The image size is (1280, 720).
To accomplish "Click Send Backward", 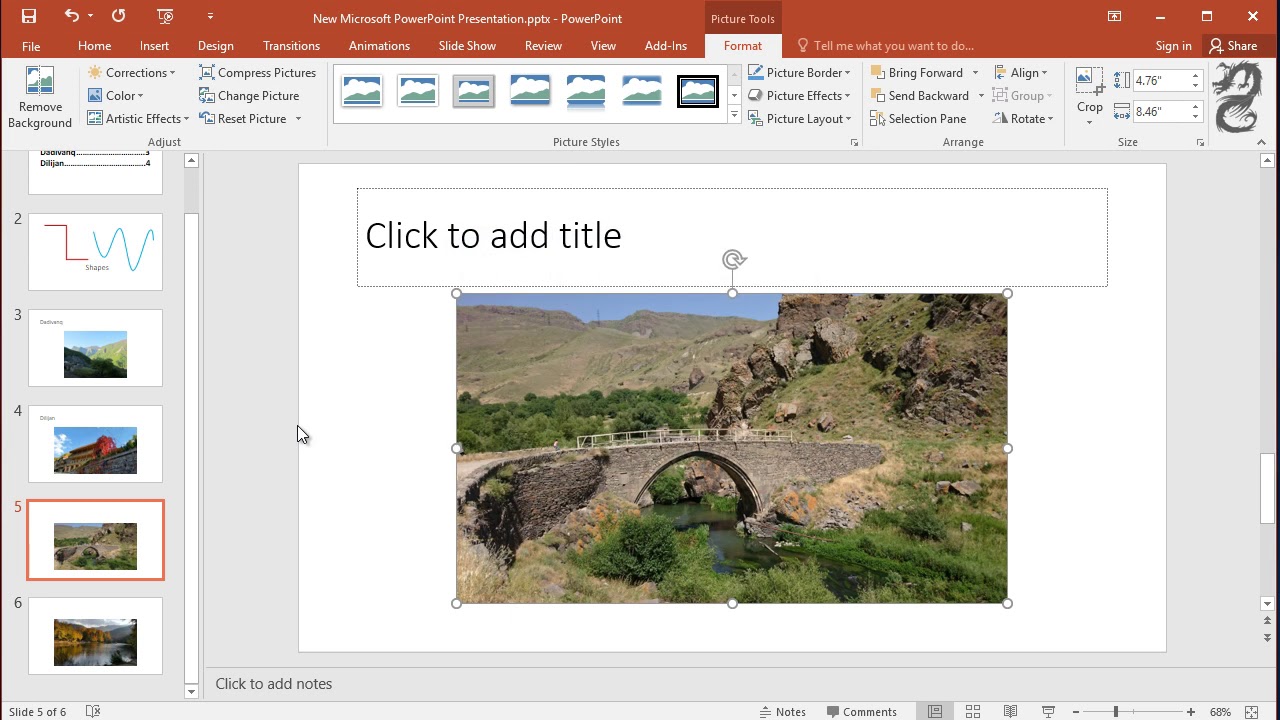I will (x=920, y=96).
